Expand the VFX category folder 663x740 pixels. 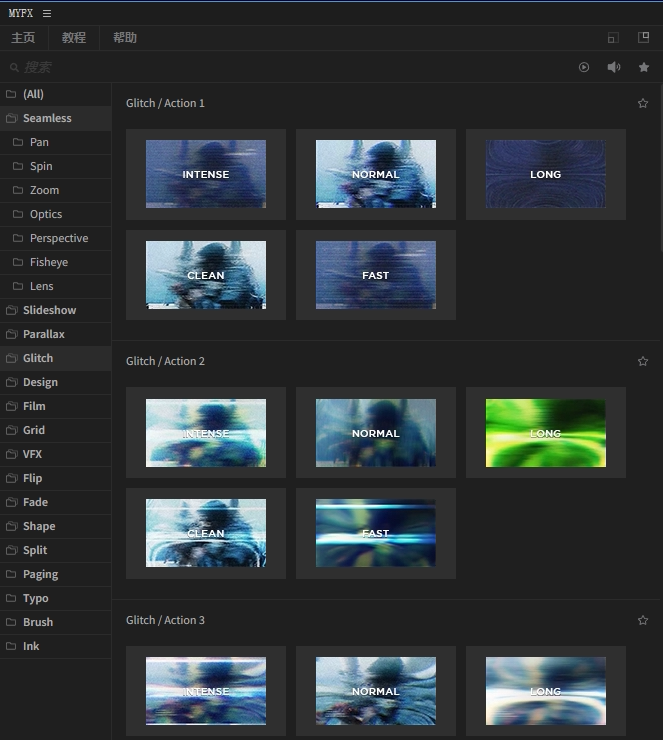[x=56, y=454]
